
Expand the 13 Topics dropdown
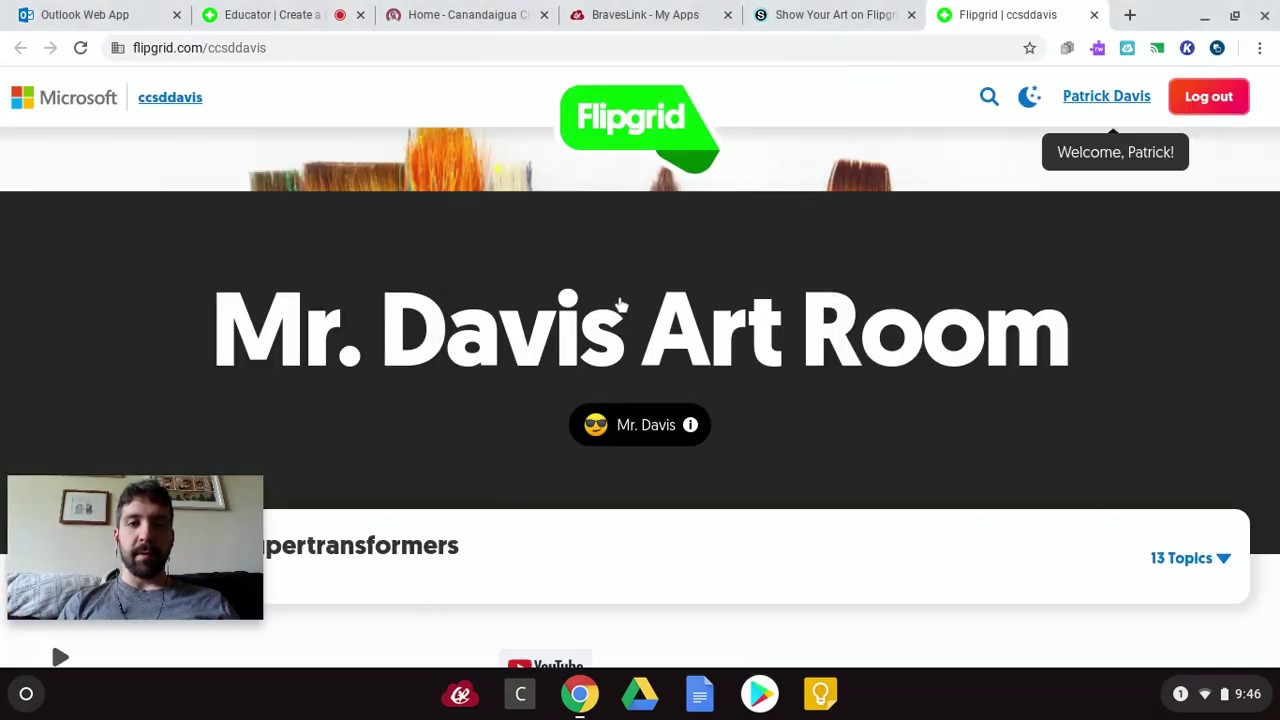point(1190,558)
